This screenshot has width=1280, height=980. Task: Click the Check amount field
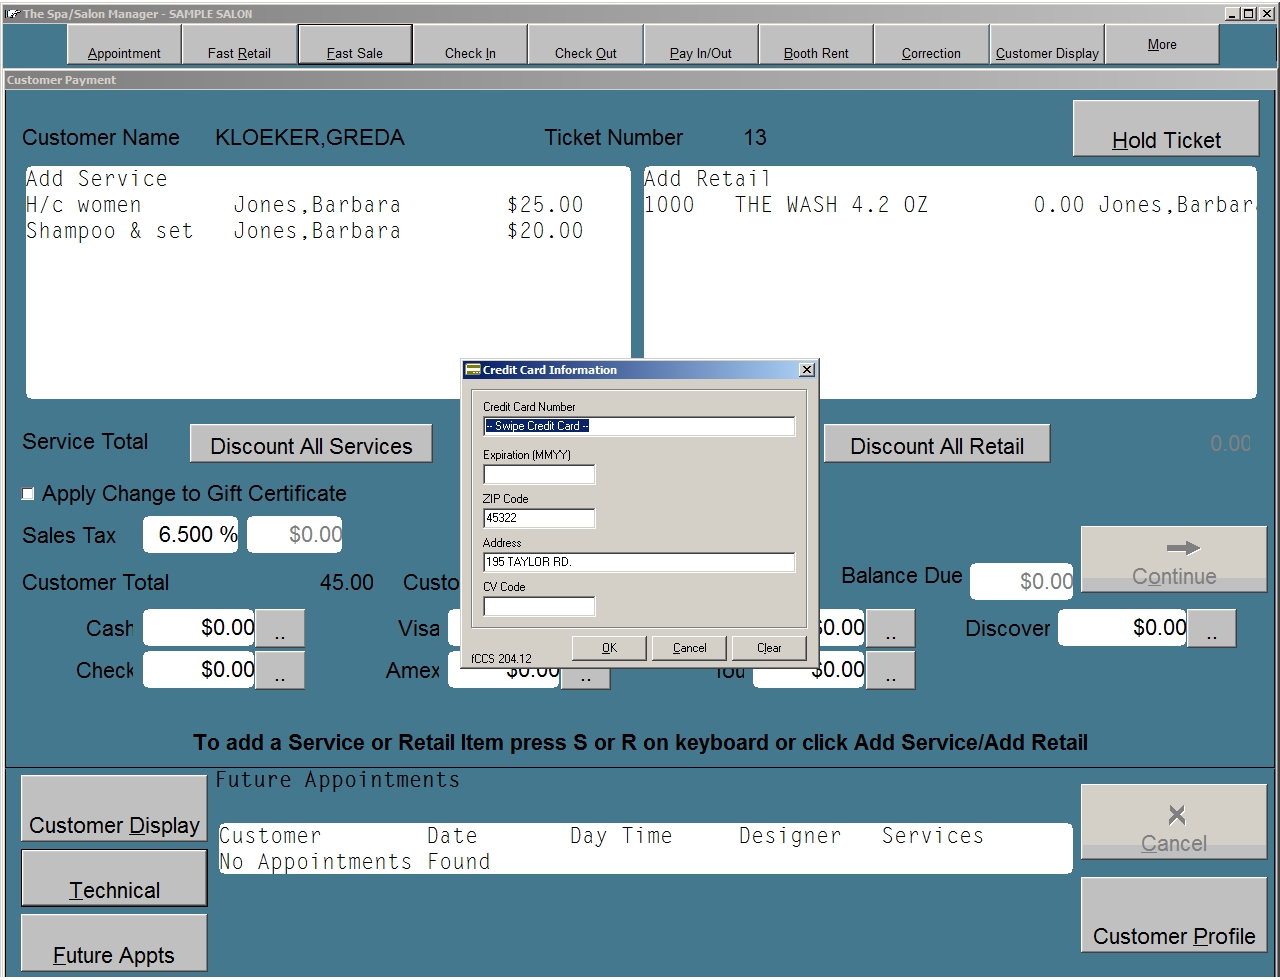(x=199, y=670)
